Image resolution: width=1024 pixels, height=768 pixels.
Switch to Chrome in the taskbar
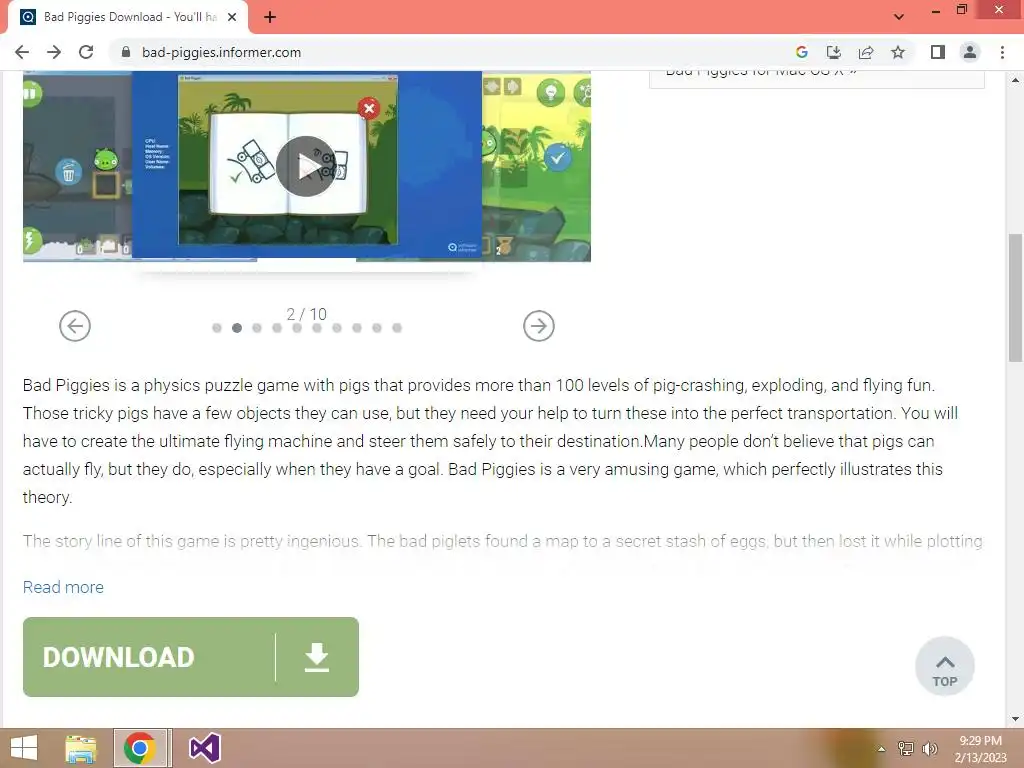(x=140, y=748)
